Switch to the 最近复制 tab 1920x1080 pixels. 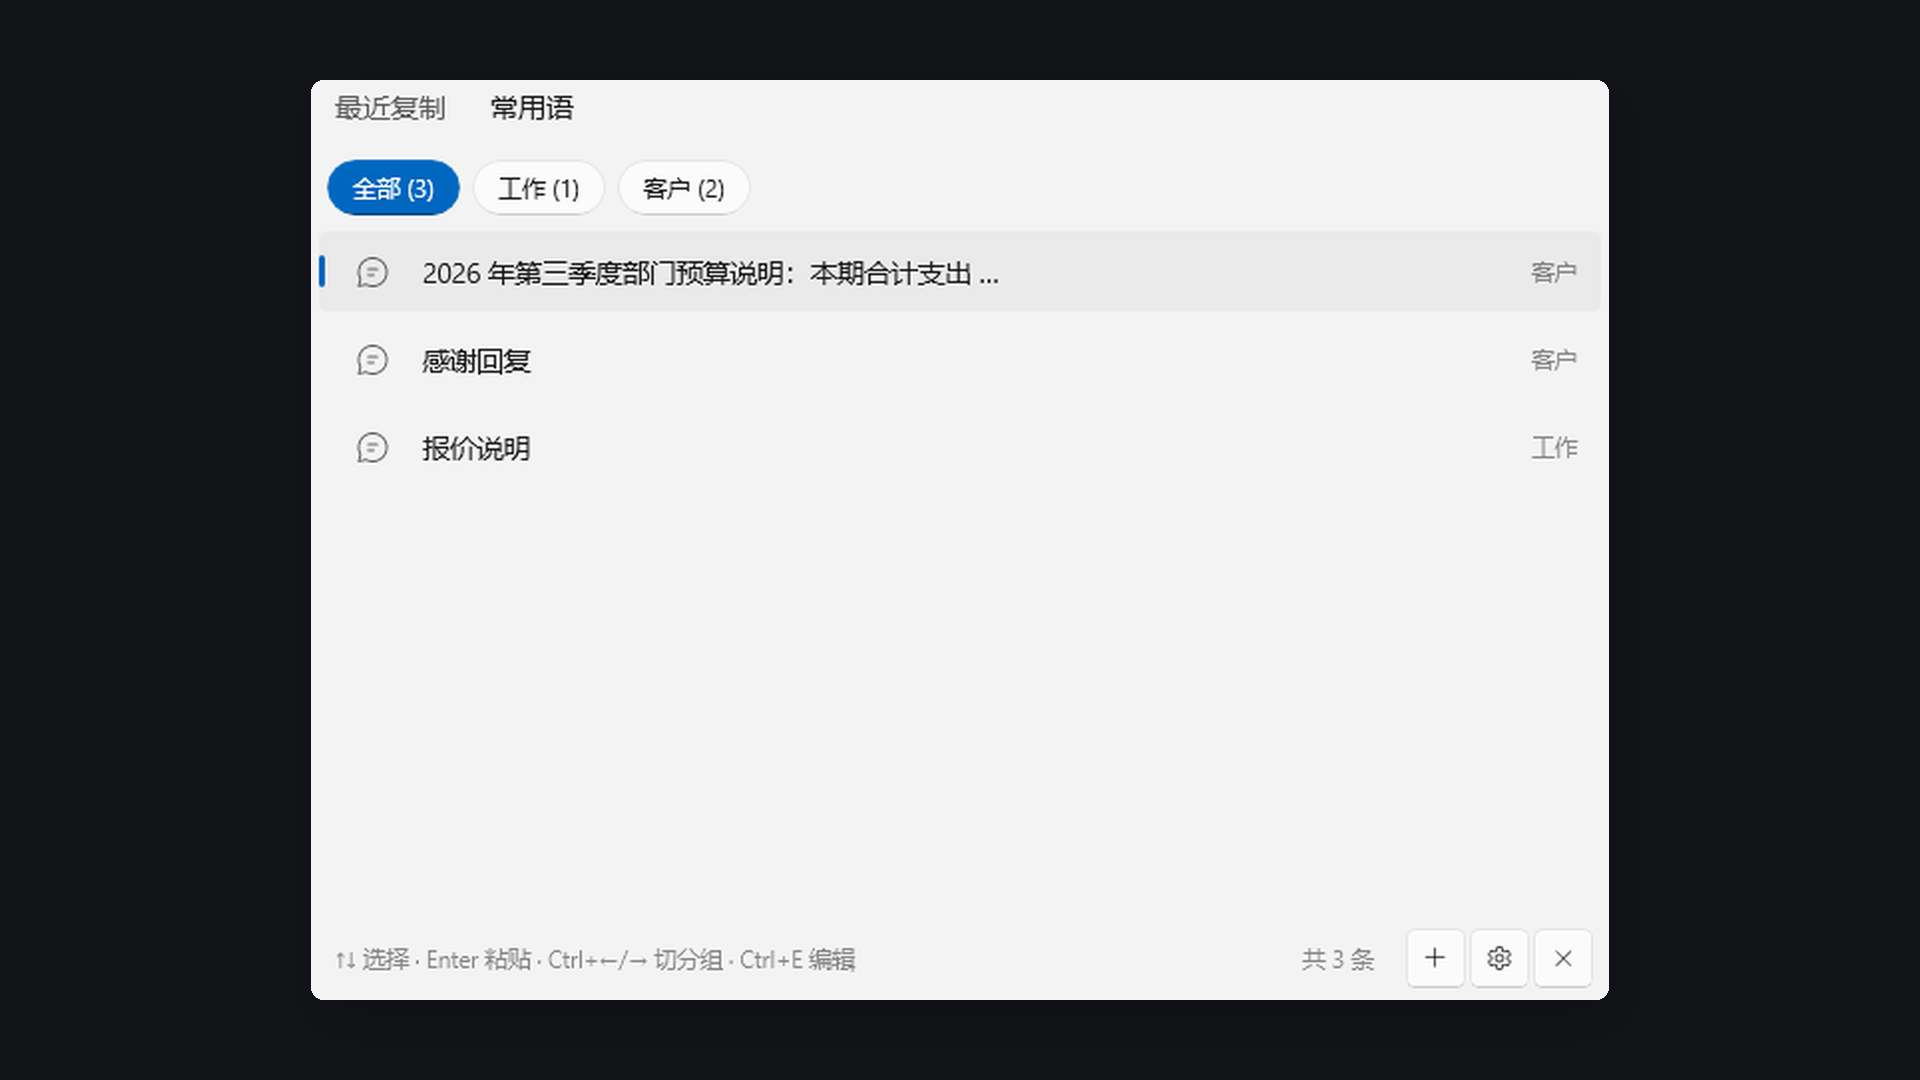click(390, 108)
